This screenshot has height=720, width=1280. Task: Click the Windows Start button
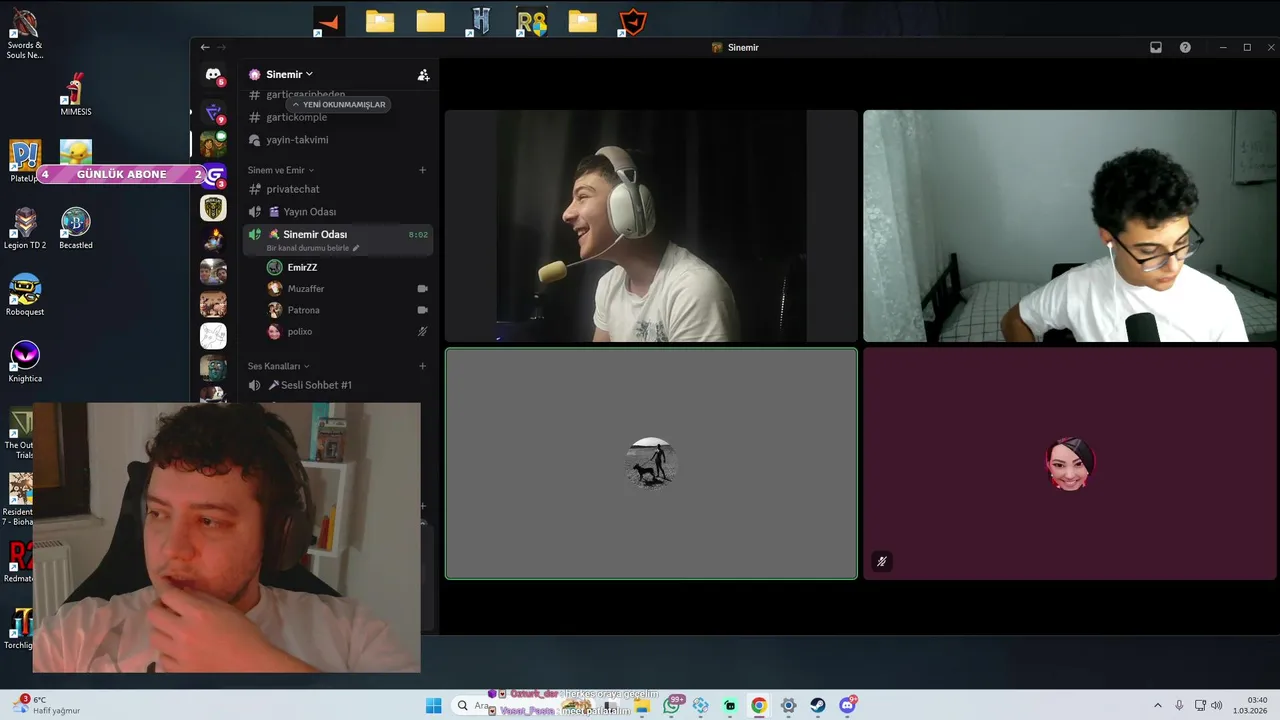433,705
